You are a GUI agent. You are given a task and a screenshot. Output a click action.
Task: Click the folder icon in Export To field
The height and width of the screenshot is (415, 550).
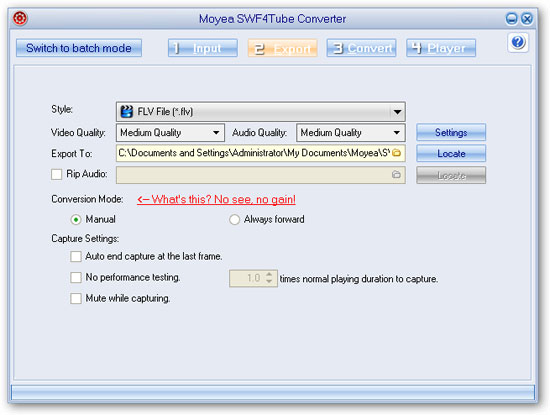396,153
